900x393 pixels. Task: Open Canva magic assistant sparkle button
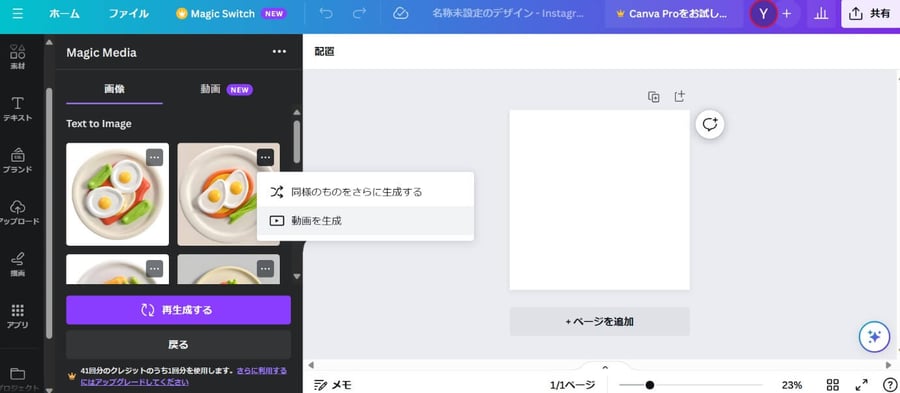pos(874,337)
